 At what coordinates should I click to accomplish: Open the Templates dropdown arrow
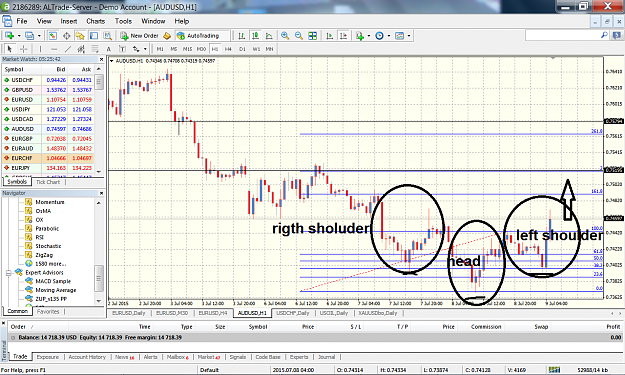(409, 36)
